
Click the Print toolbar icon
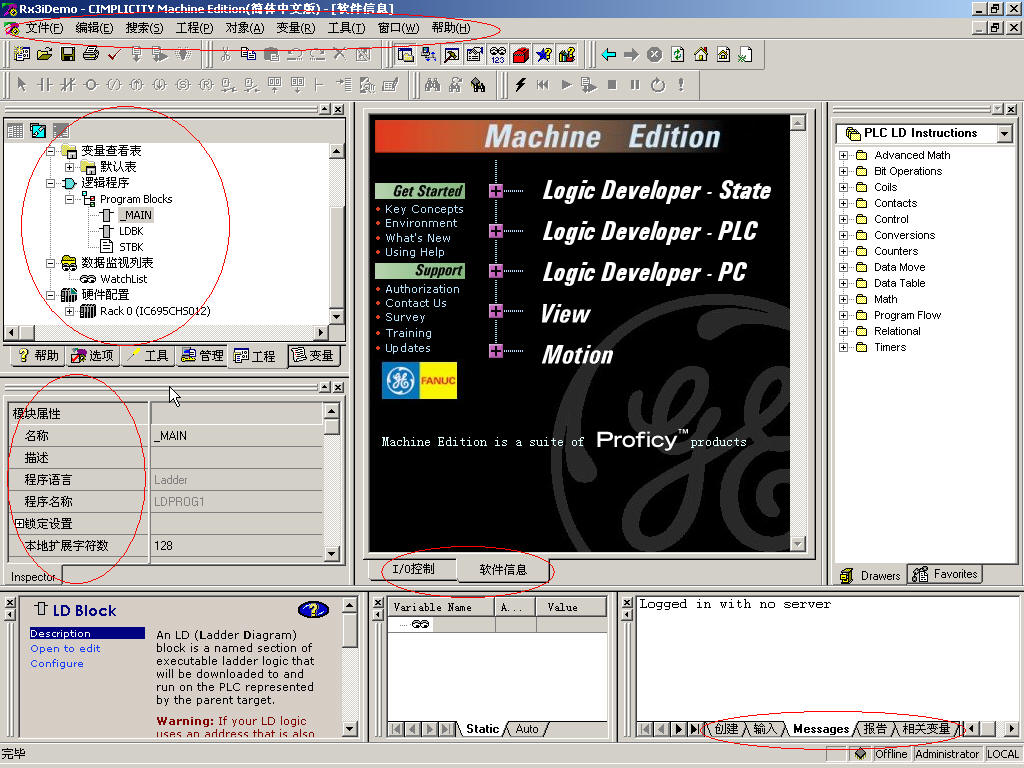90,54
